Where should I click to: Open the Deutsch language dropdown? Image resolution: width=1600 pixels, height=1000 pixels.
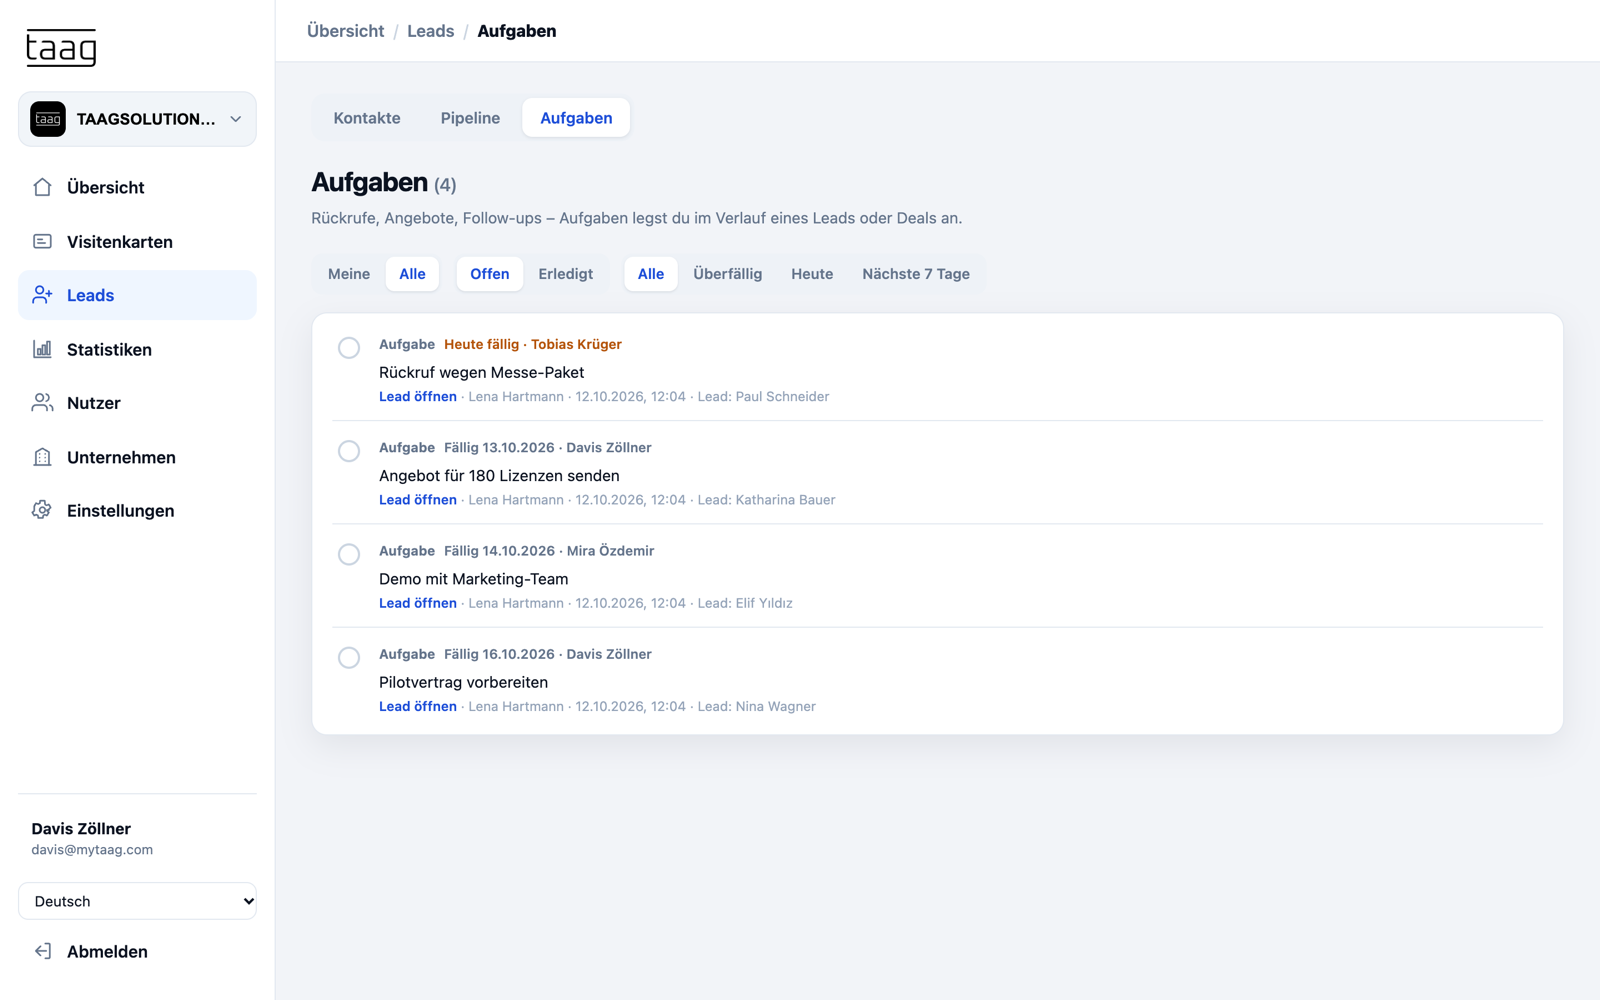137,901
